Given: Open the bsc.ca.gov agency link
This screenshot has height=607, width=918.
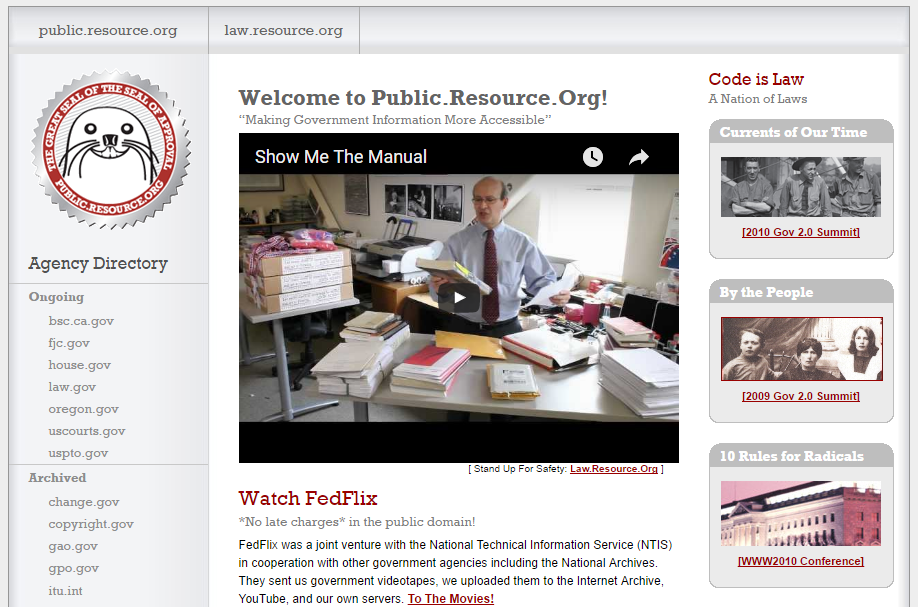Looking at the screenshot, I should (81, 321).
